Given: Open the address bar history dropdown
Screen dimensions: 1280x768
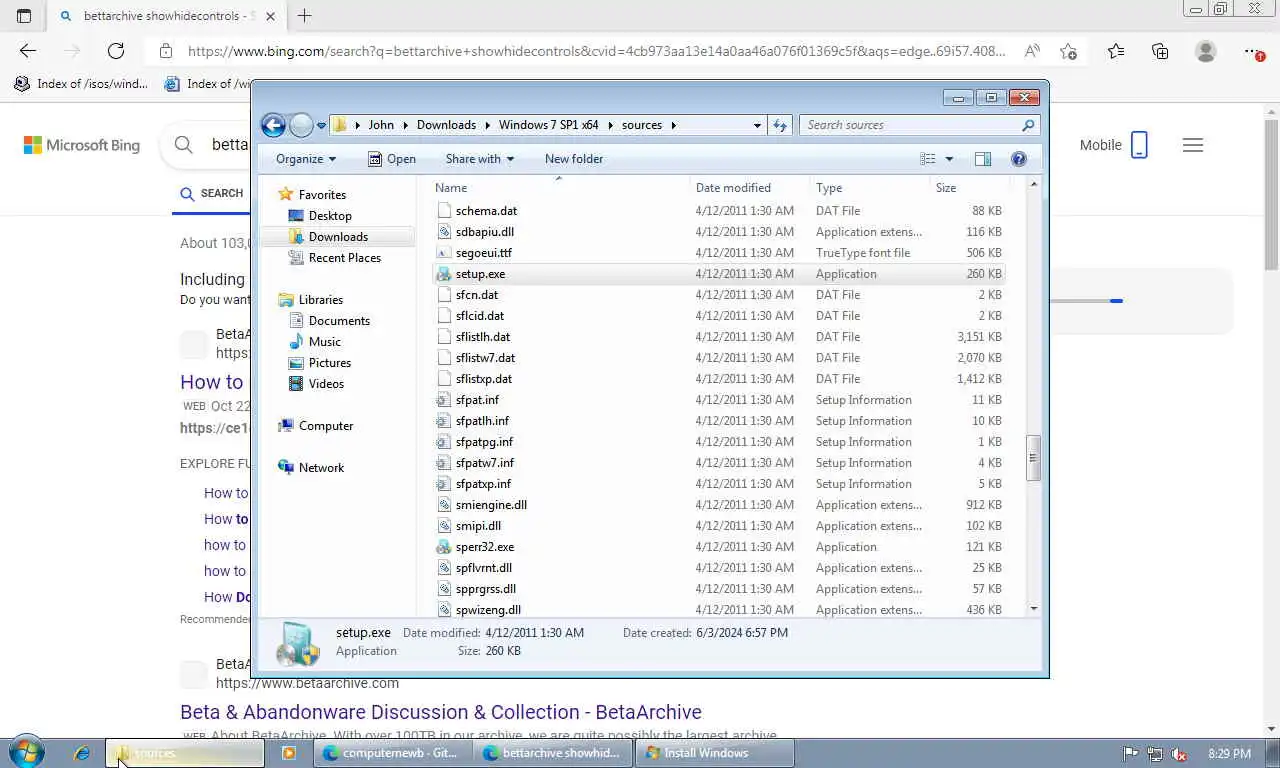Looking at the screenshot, I should [x=757, y=125].
